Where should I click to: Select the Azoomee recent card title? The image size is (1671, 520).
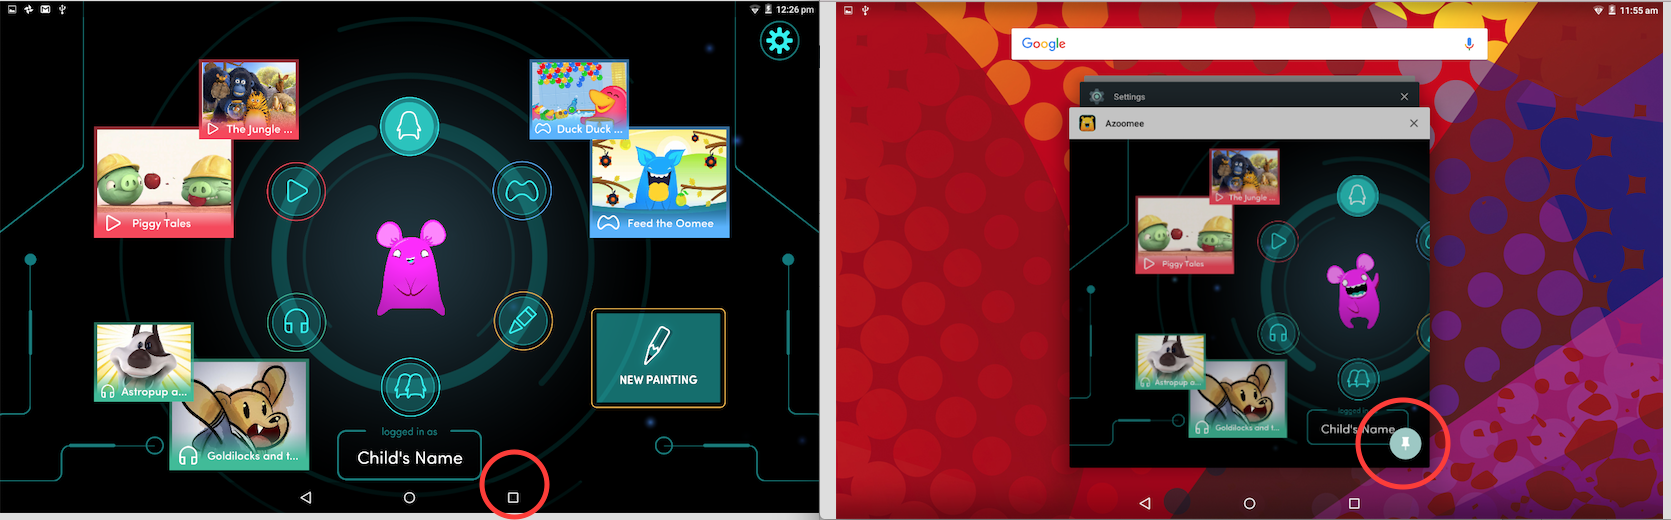click(x=1125, y=123)
